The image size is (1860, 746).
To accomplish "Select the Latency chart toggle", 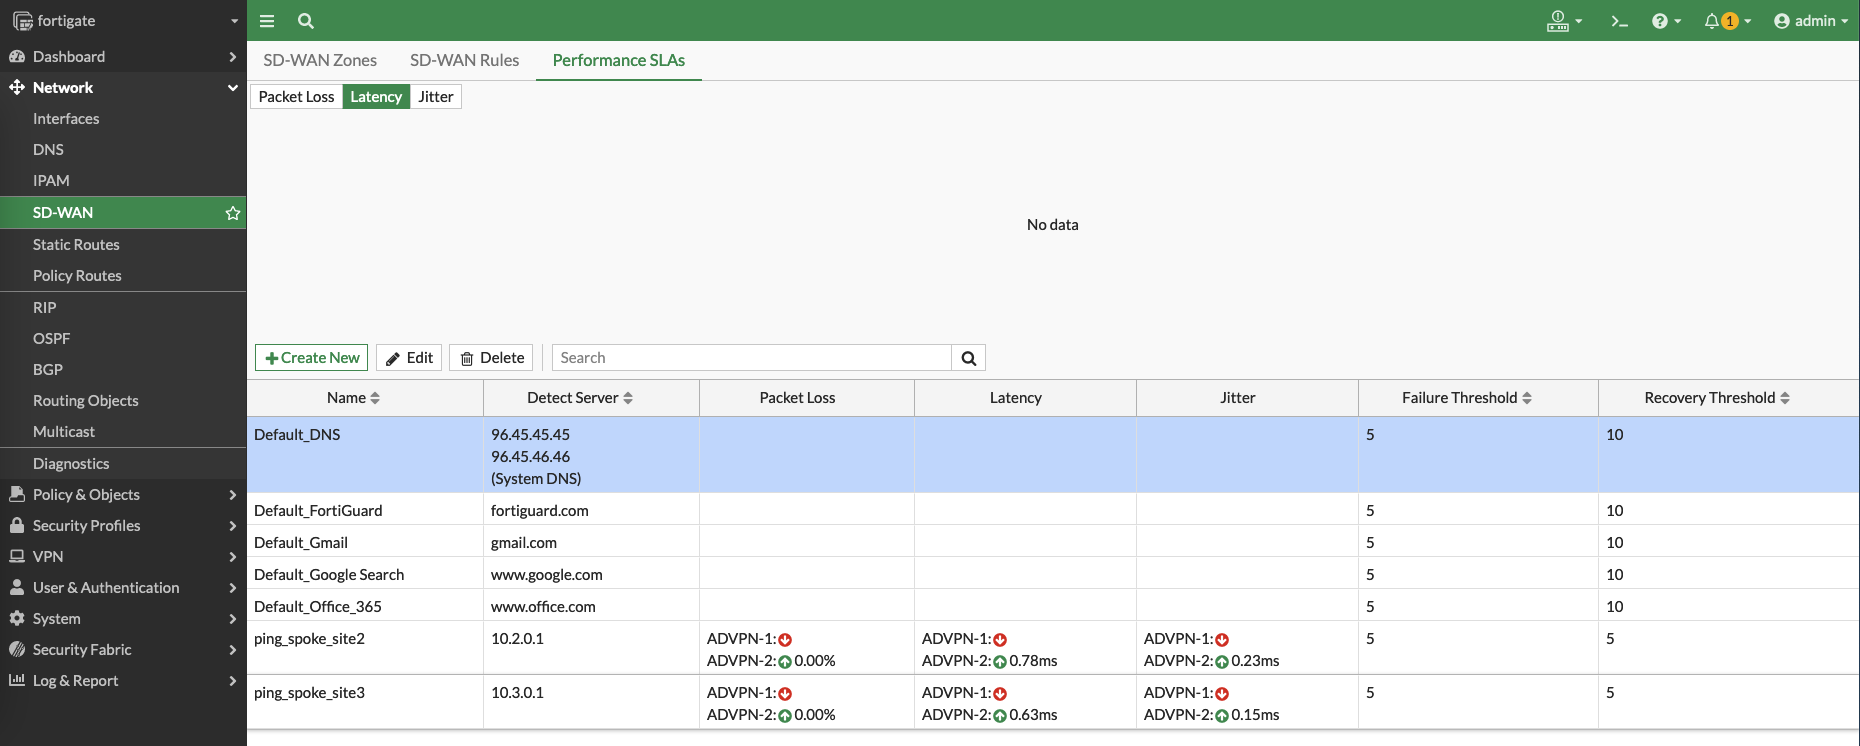I will 376,97.
